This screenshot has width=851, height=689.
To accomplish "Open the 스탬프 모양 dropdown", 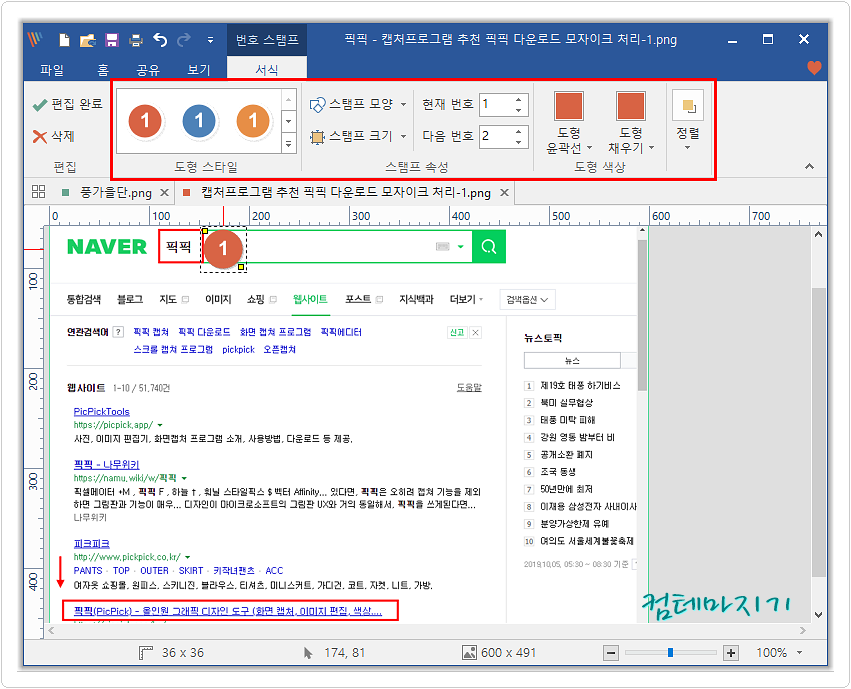I will pos(358,104).
